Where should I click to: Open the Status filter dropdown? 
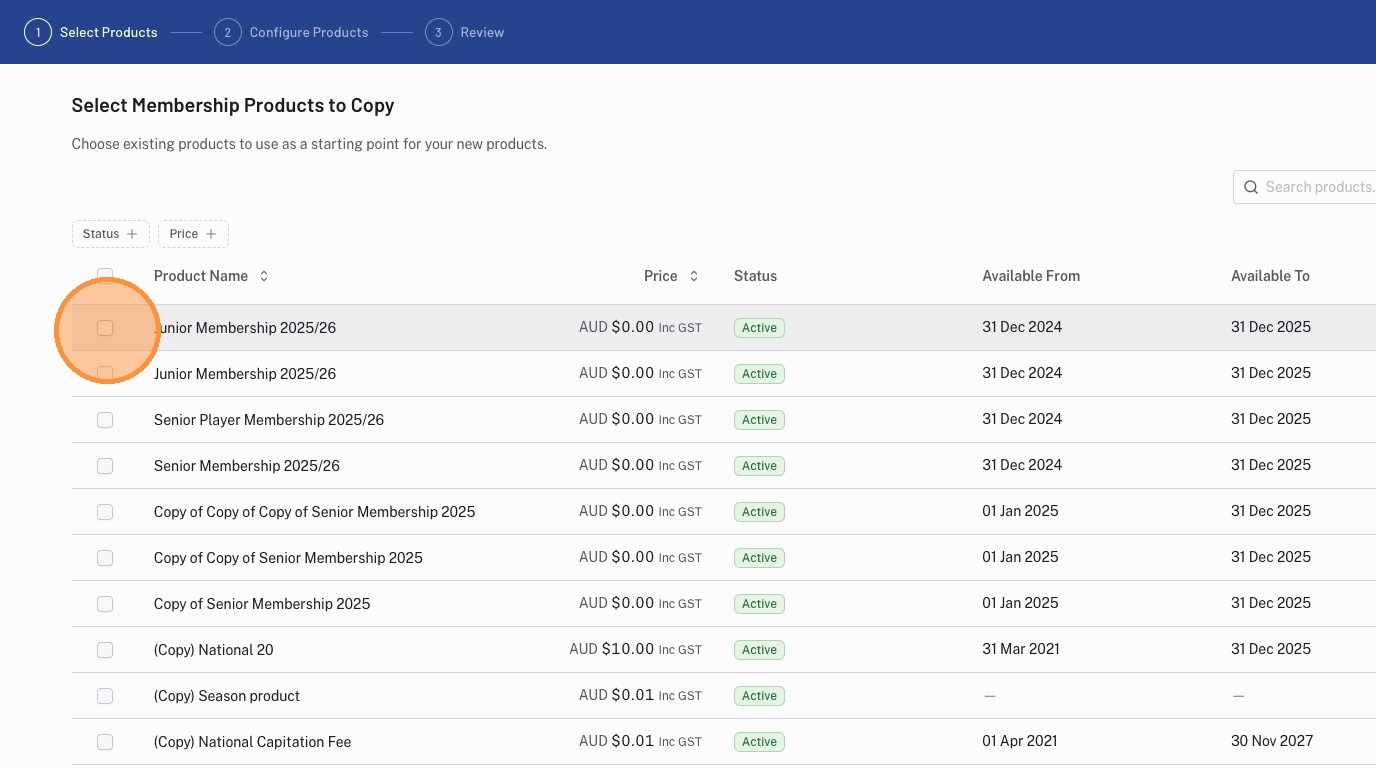tap(110, 234)
